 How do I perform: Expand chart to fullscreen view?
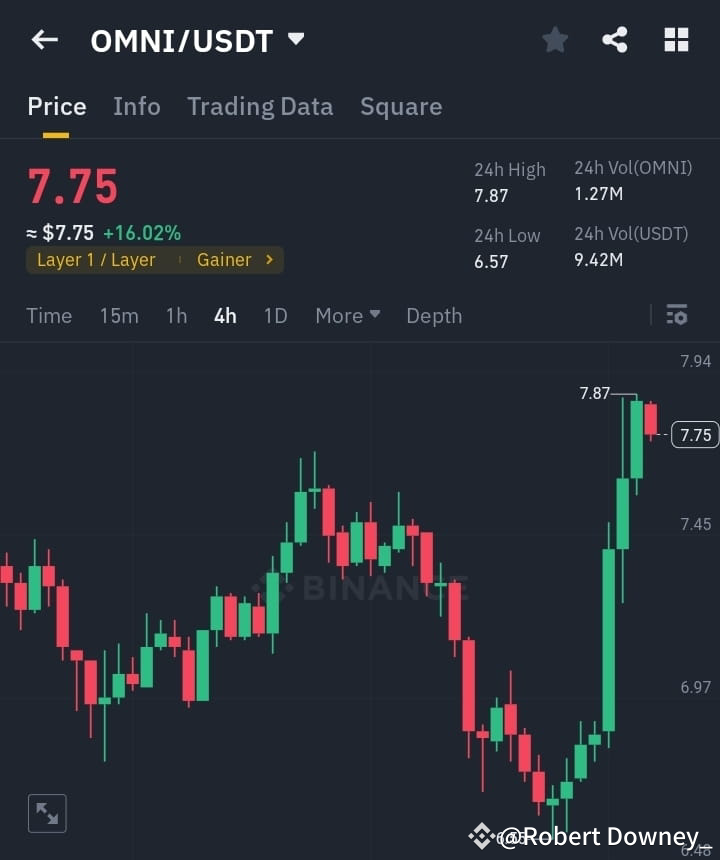pyautogui.click(x=47, y=813)
